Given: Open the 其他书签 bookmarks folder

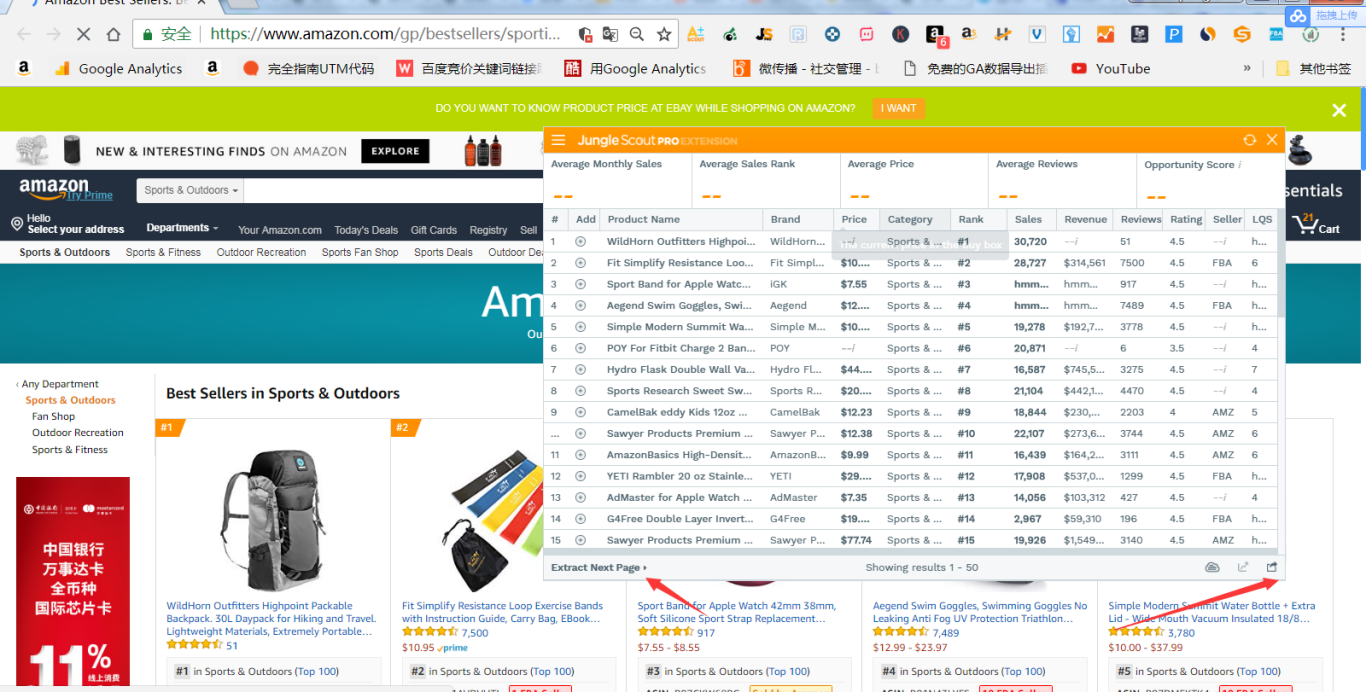Looking at the screenshot, I should click(x=1314, y=69).
